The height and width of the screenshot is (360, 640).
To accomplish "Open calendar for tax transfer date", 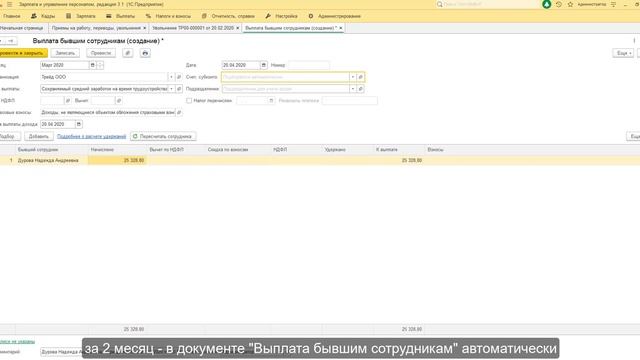I will click(271, 100).
